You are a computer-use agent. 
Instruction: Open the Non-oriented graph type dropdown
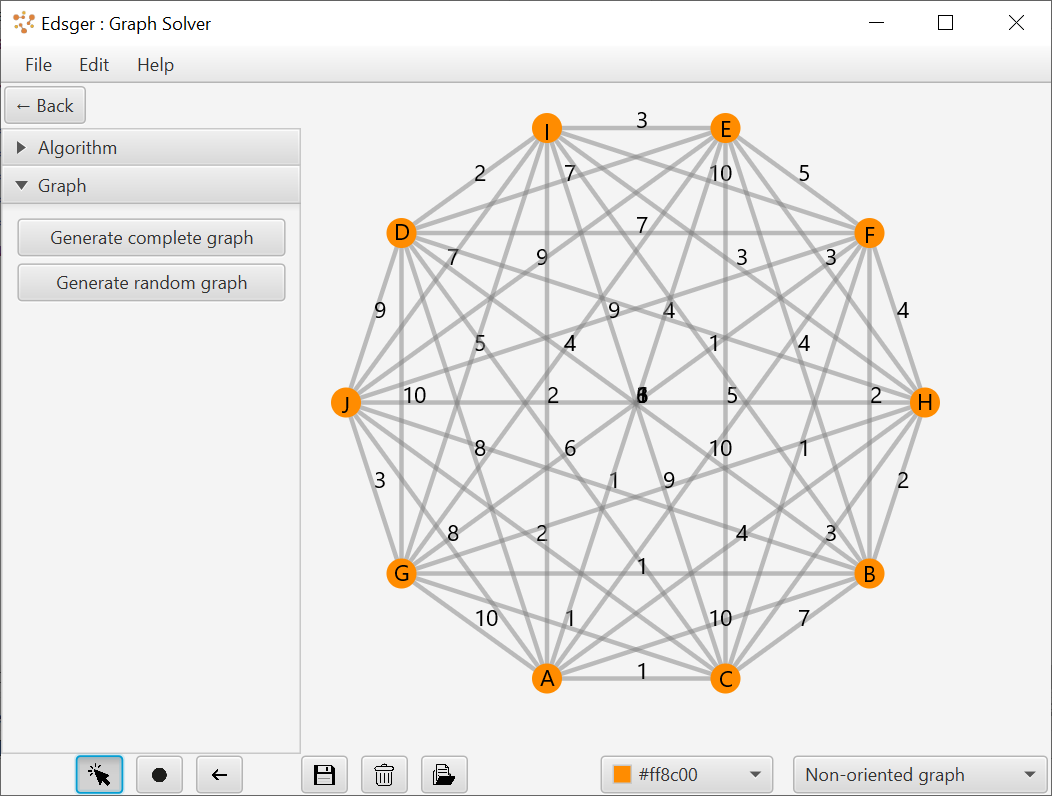coord(920,775)
